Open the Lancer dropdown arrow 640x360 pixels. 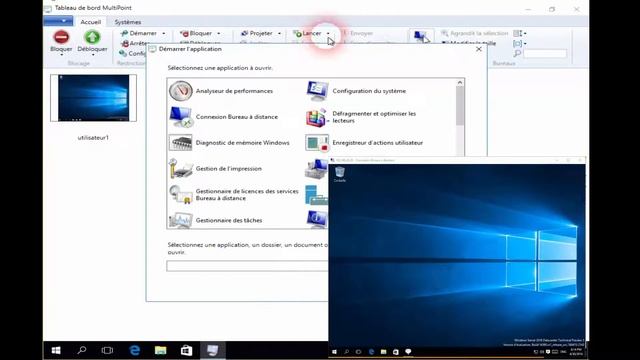[328, 33]
